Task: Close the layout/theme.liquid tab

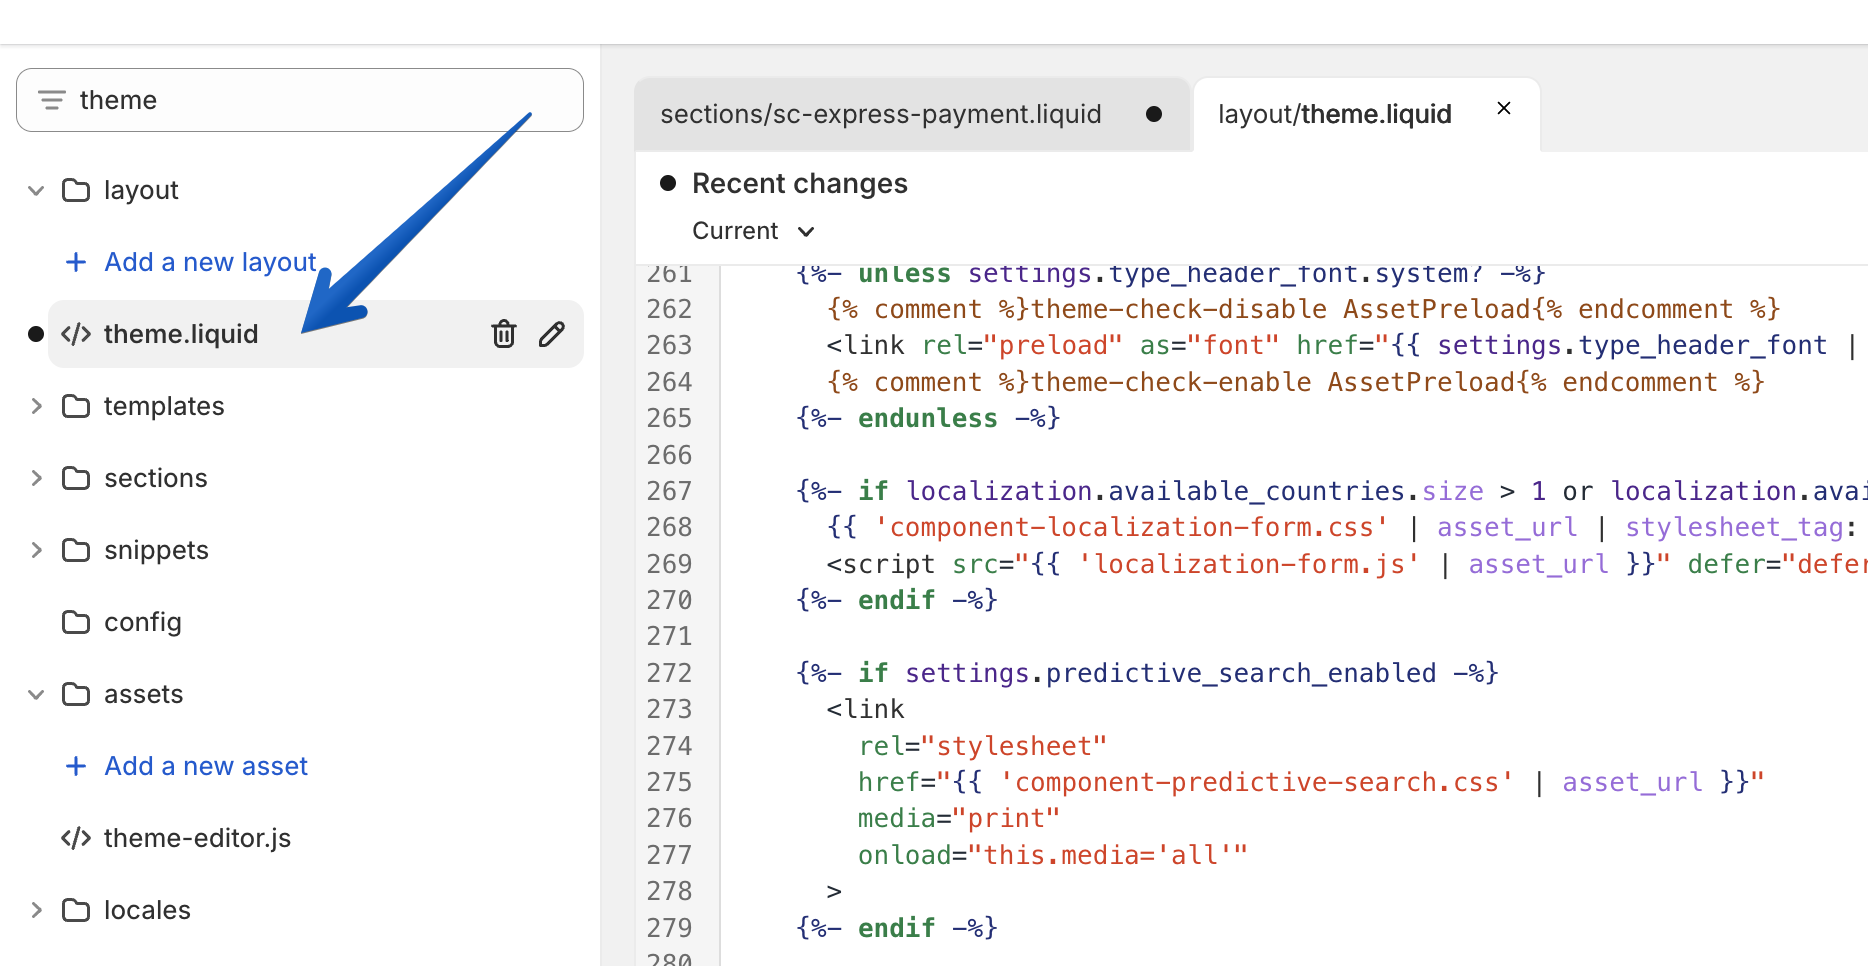Action: (1503, 108)
